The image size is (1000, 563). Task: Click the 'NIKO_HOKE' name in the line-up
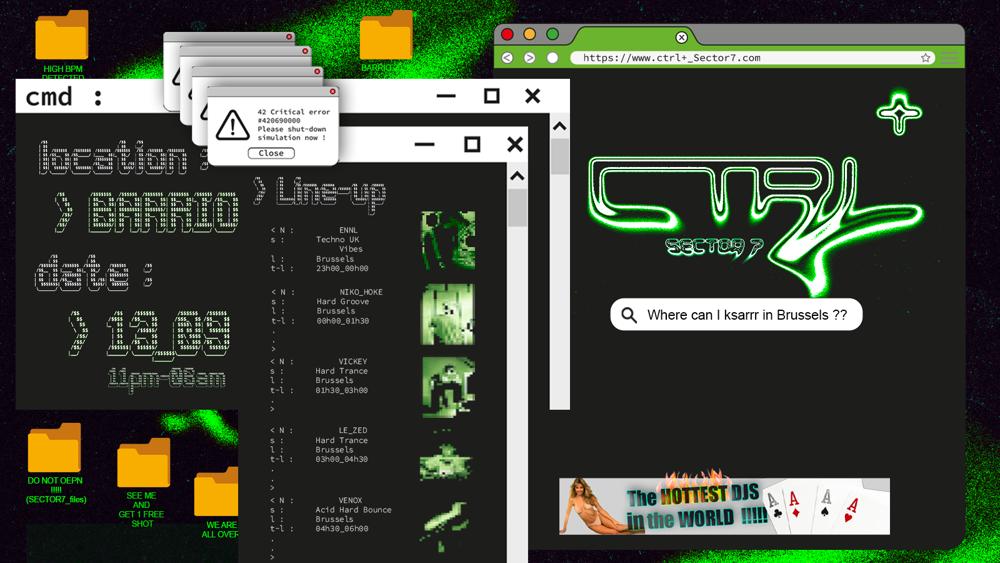(x=361, y=292)
